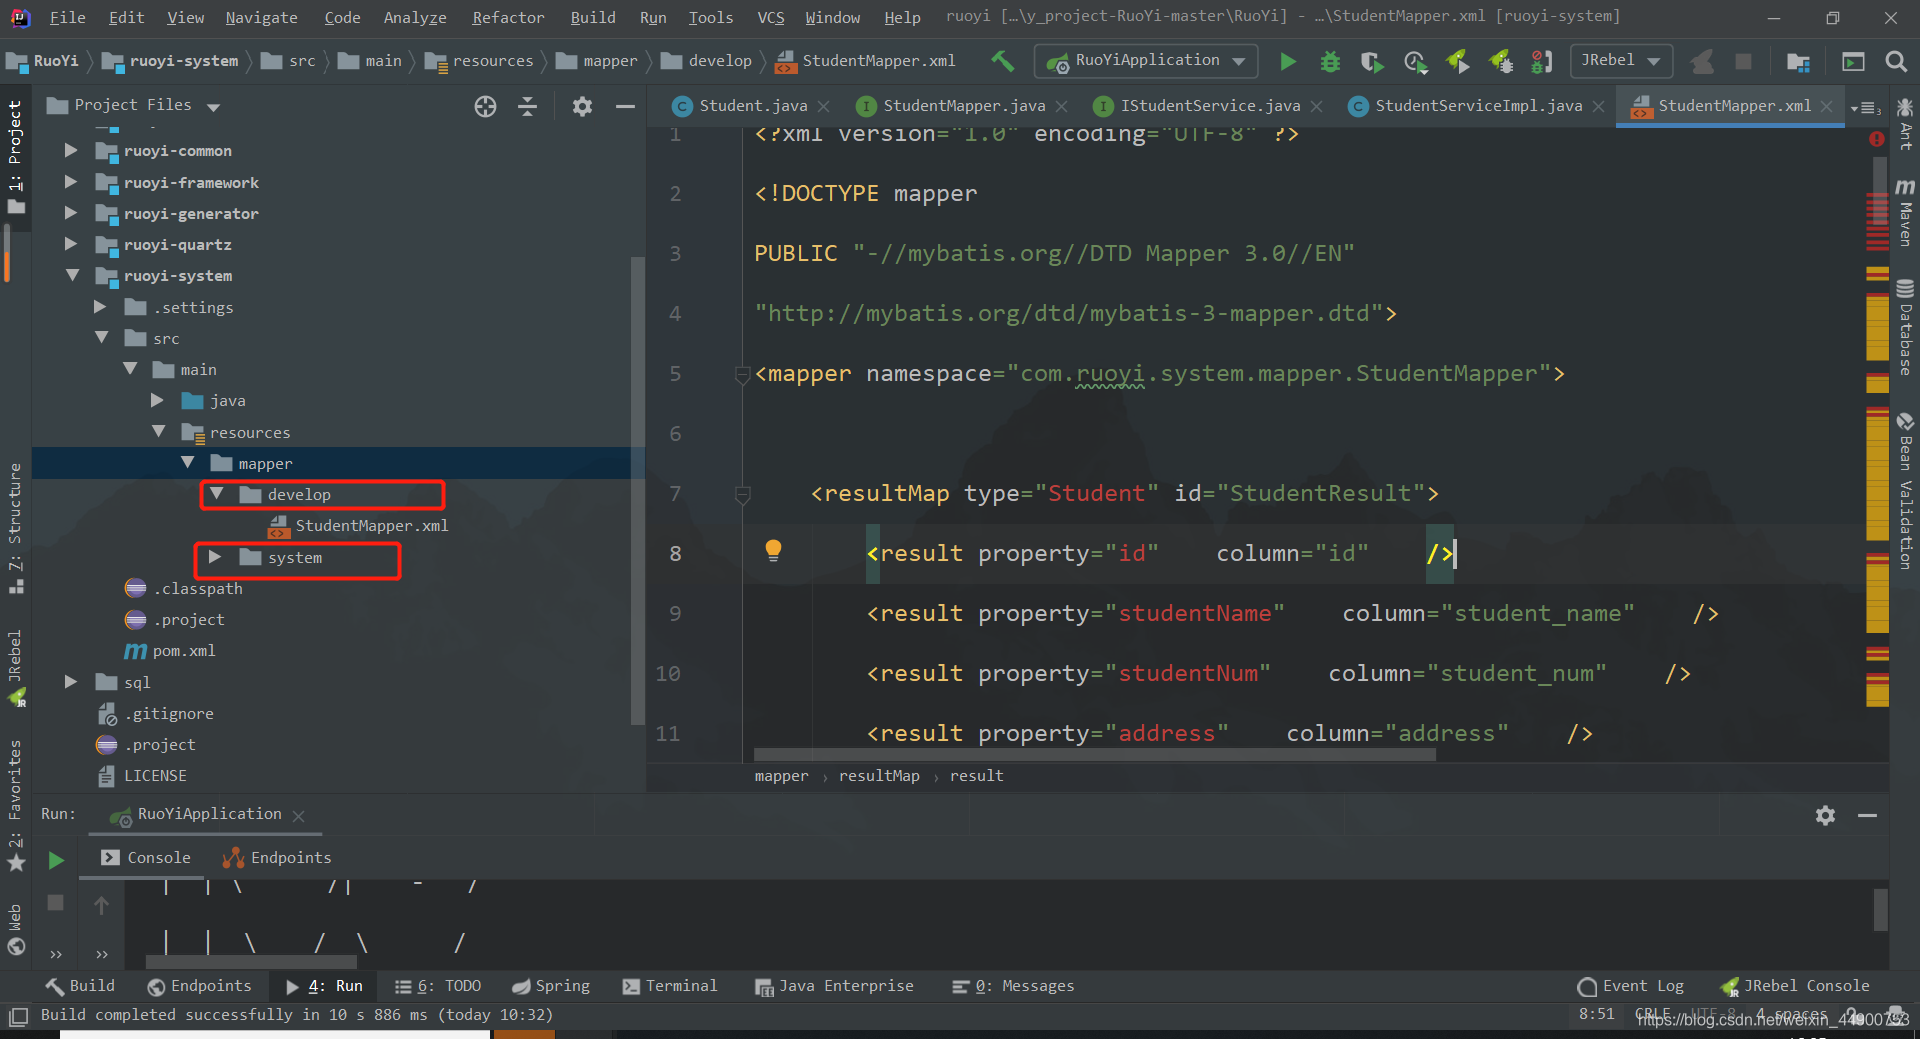The width and height of the screenshot is (1920, 1039).
Task: Switch to IStudentService.java tab
Action: point(1210,106)
